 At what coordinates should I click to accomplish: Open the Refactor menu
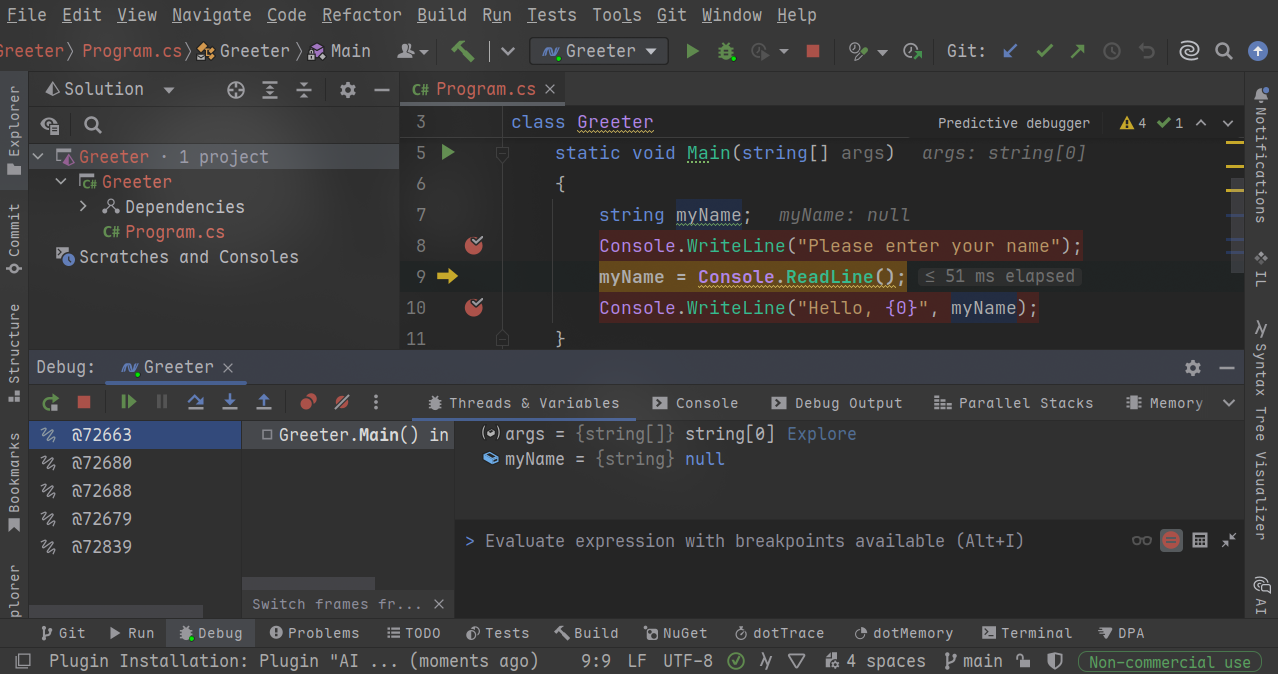pos(362,15)
